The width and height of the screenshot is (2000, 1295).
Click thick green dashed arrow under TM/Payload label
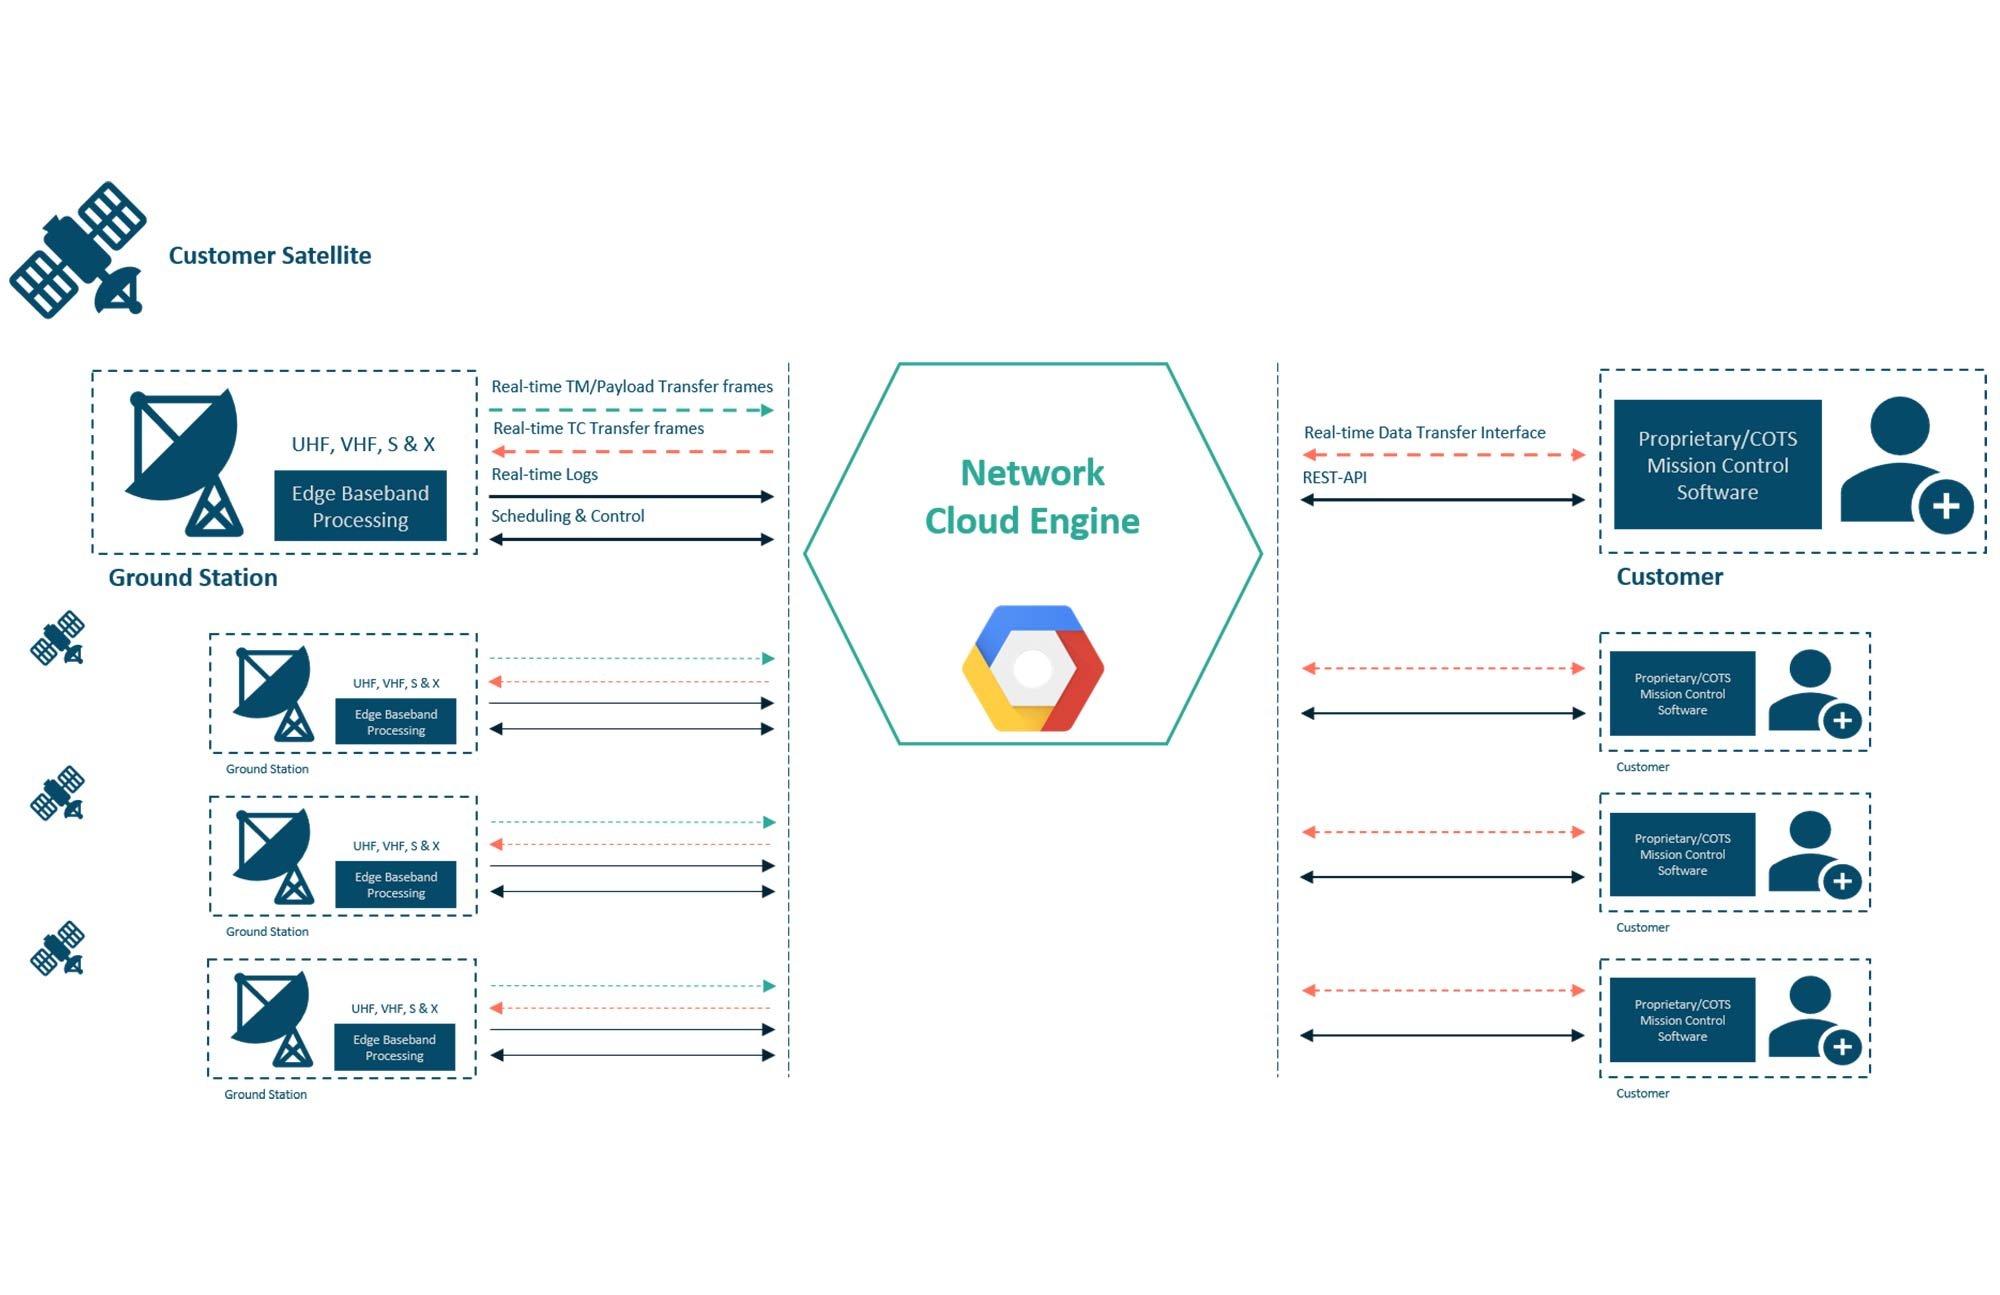(631, 410)
